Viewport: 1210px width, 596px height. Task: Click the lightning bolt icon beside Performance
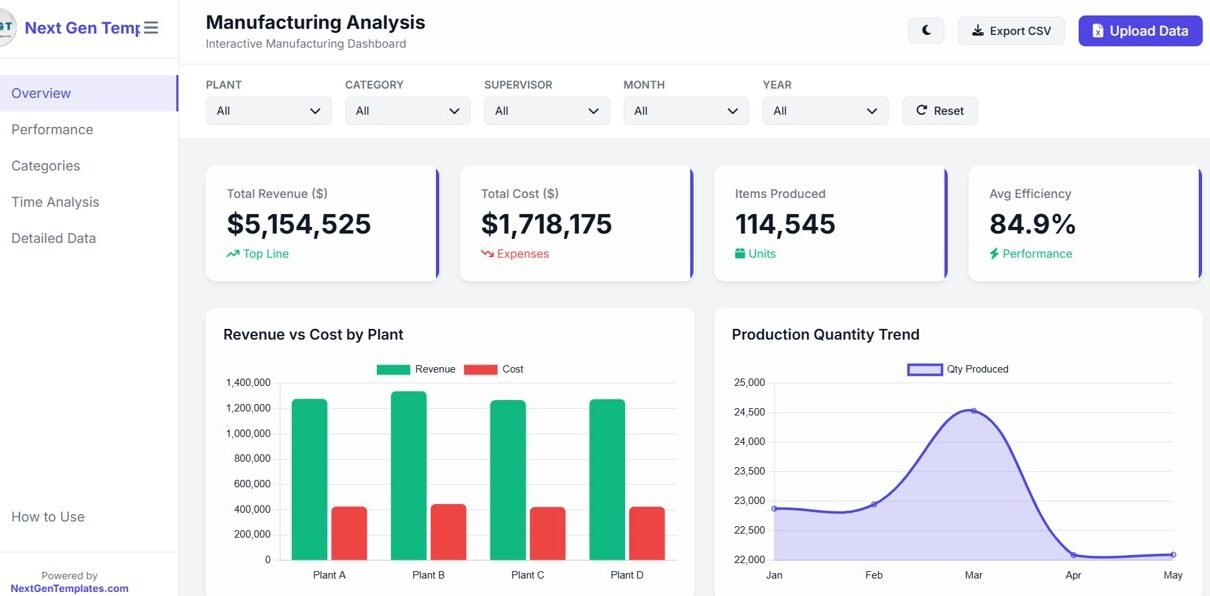[x=994, y=254]
